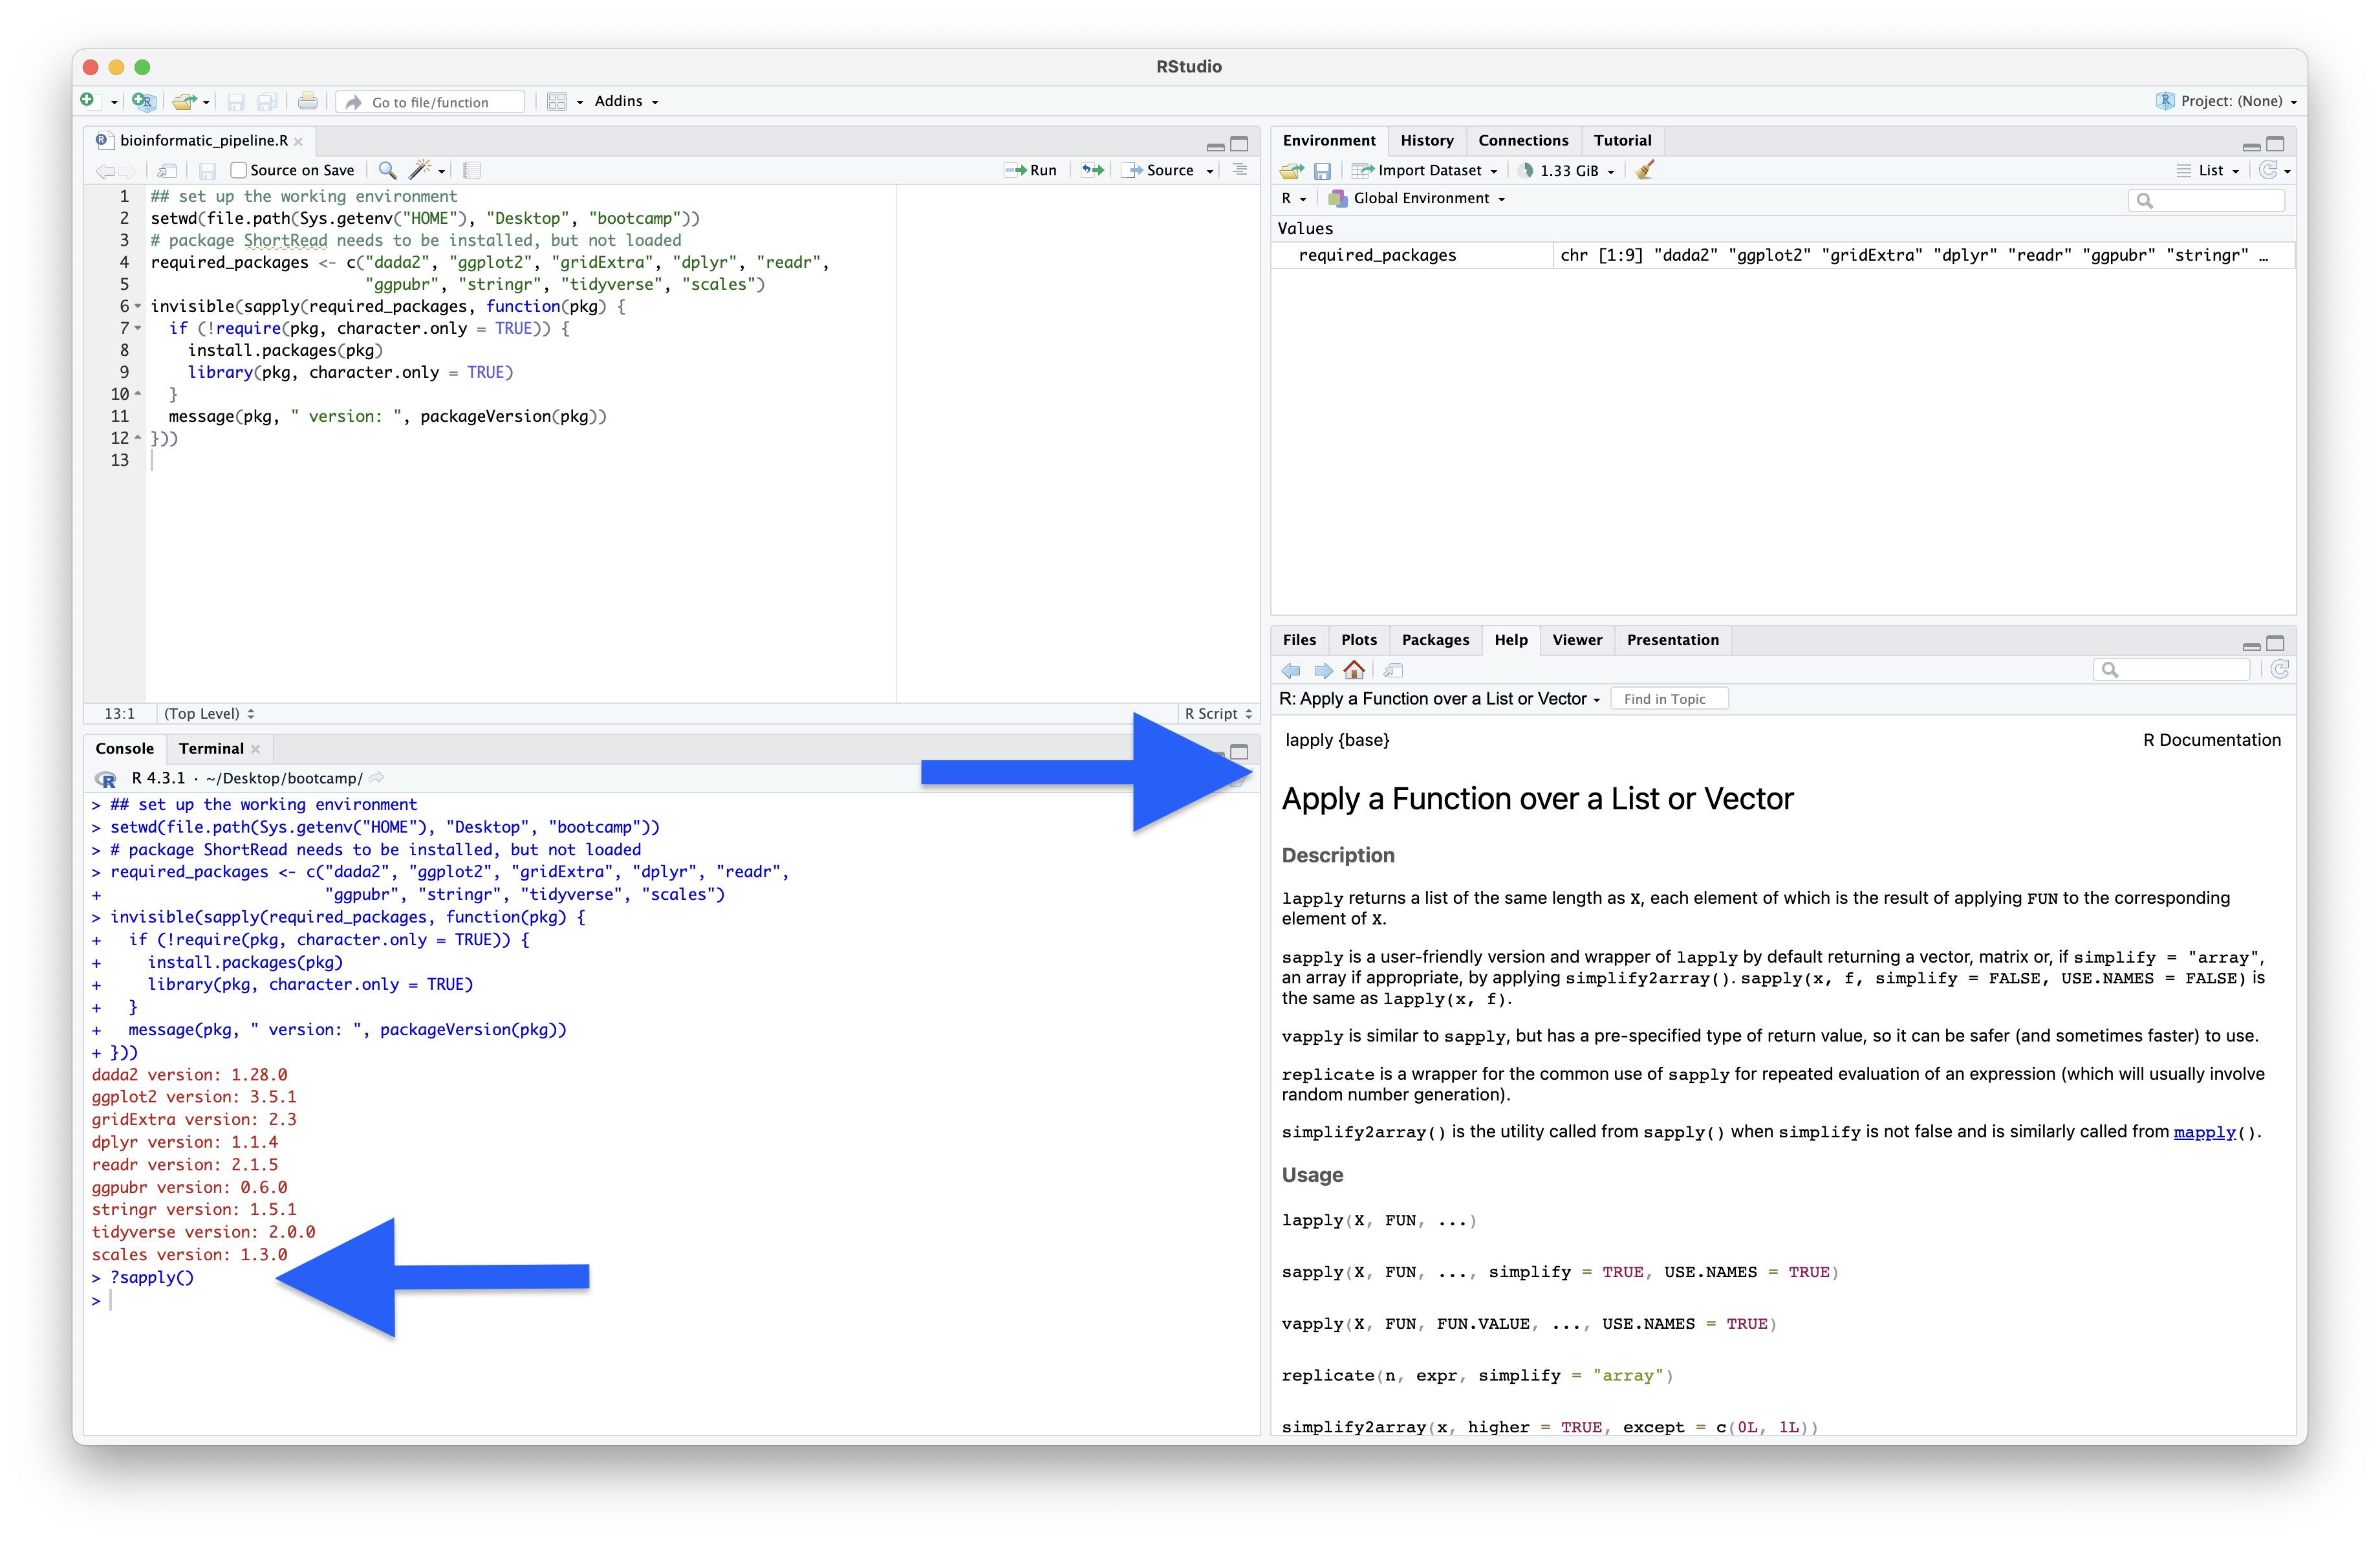Switch to the Files tab
This screenshot has height=1541, width=2380.
[1299, 640]
